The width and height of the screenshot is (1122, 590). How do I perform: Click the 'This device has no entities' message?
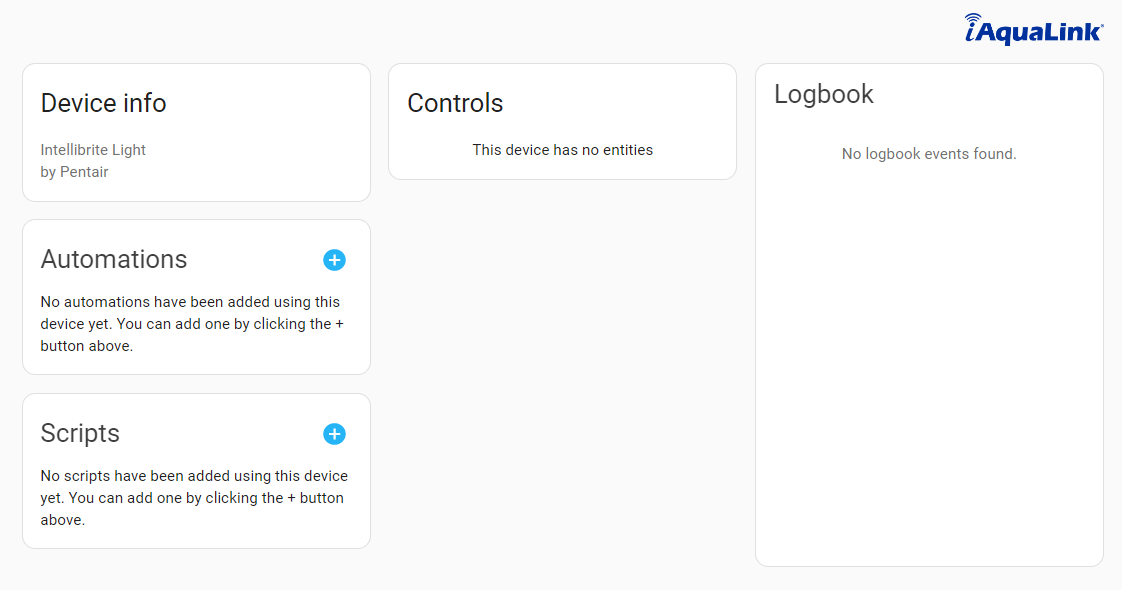(x=562, y=149)
